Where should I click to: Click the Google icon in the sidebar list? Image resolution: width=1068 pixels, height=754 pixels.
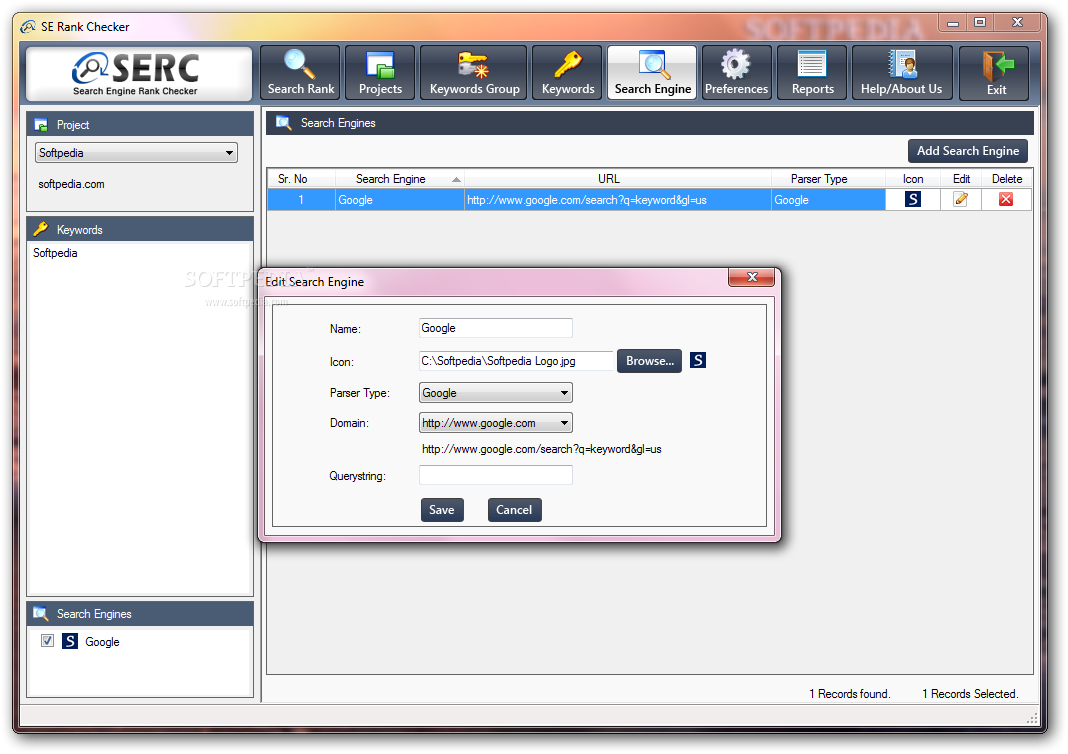(x=69, y=641)
